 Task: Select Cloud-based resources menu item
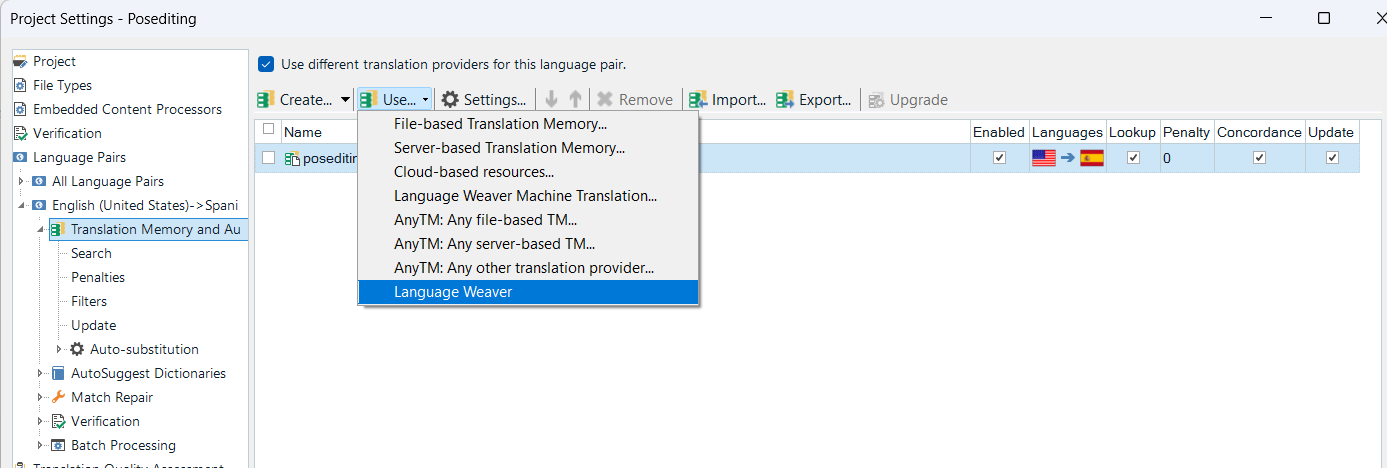(528, 172)
